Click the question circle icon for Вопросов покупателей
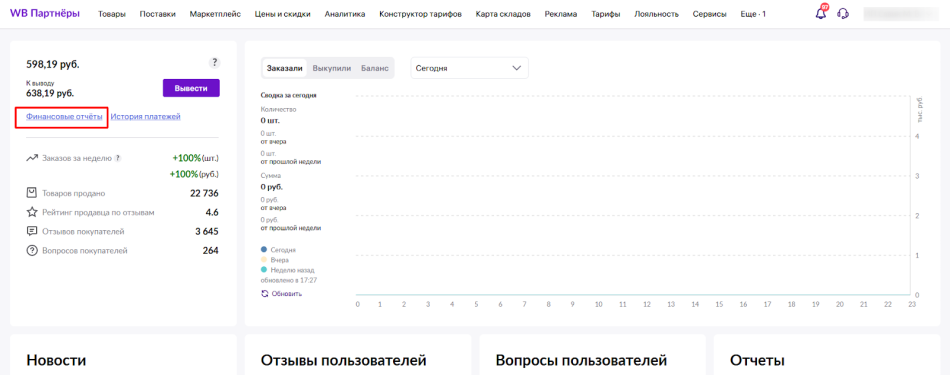This screenshot has height=375, width=950. 32,250
